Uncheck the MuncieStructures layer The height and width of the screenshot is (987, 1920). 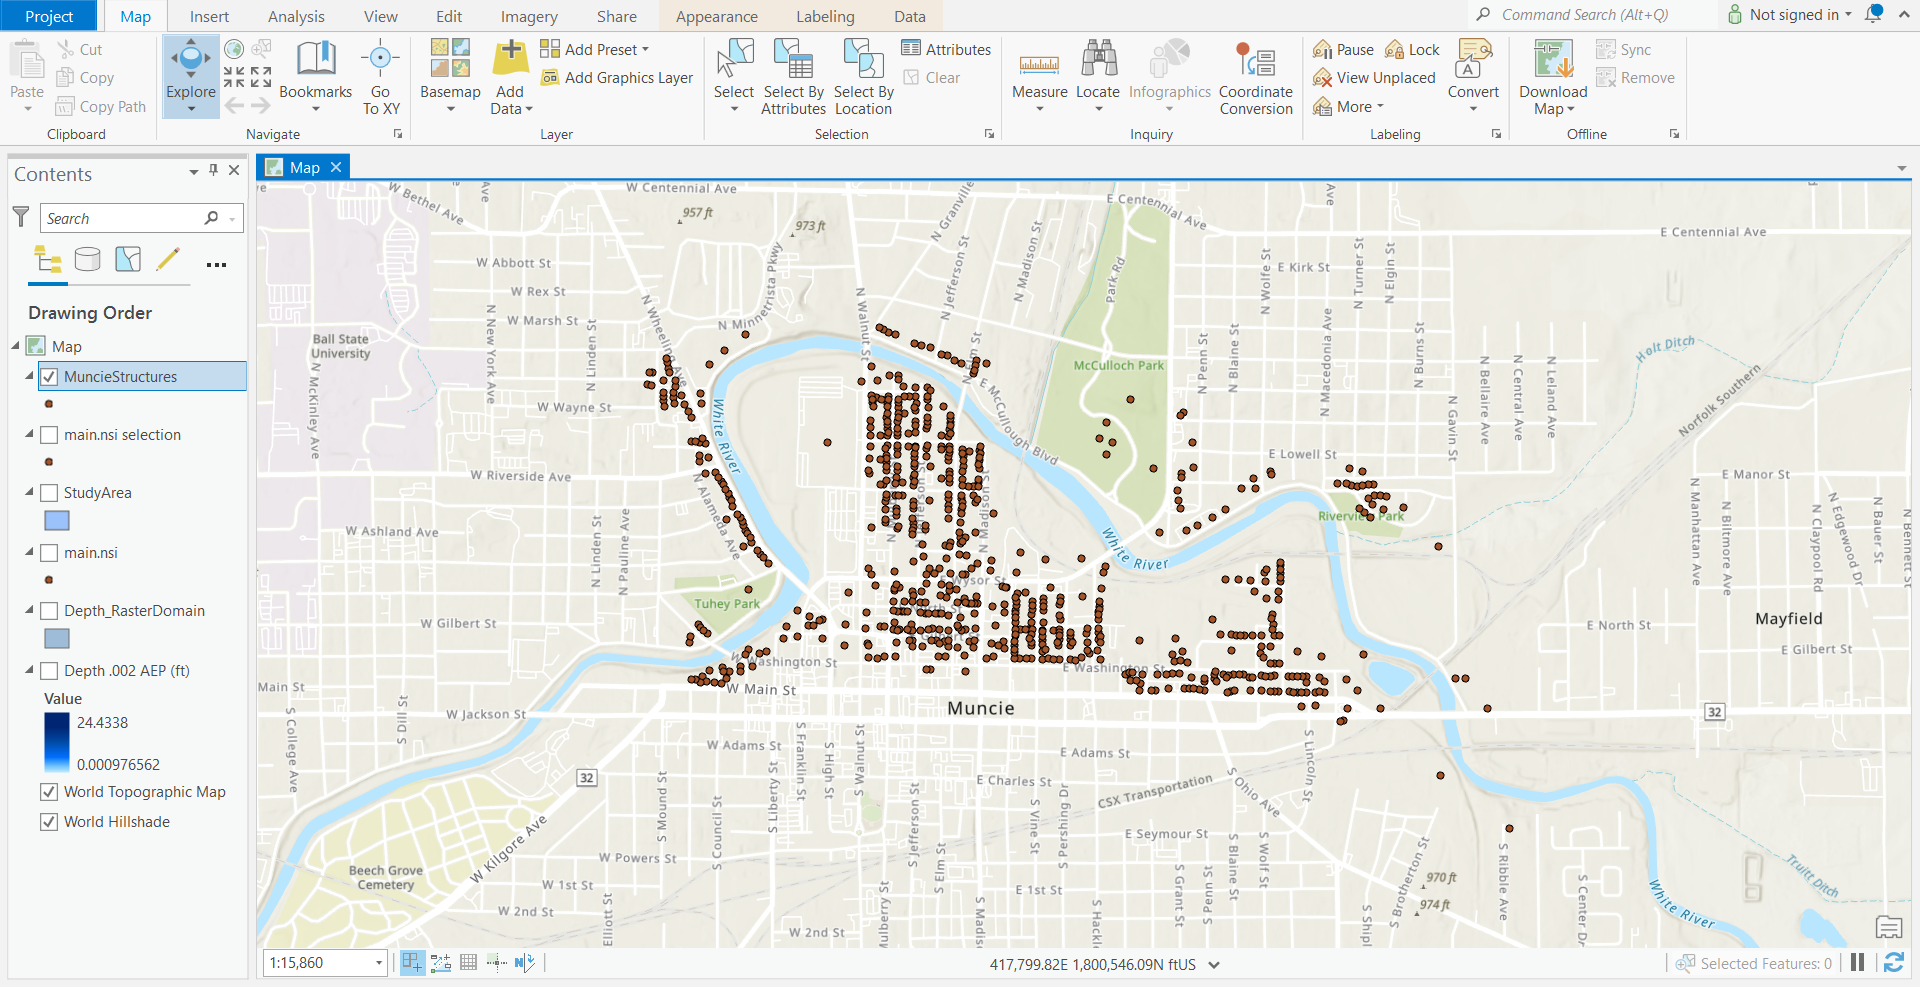click(49, 377)
